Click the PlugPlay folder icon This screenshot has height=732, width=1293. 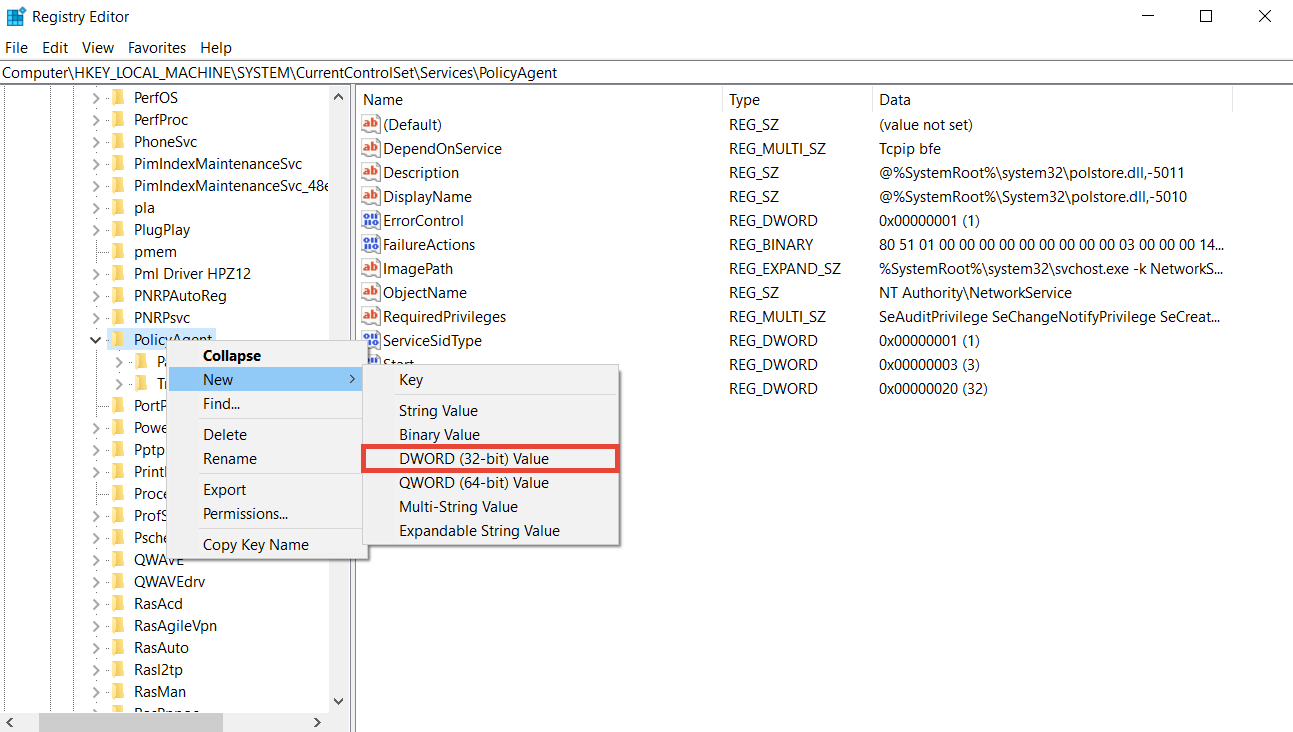pyautogui.click(x=118, y=230)
